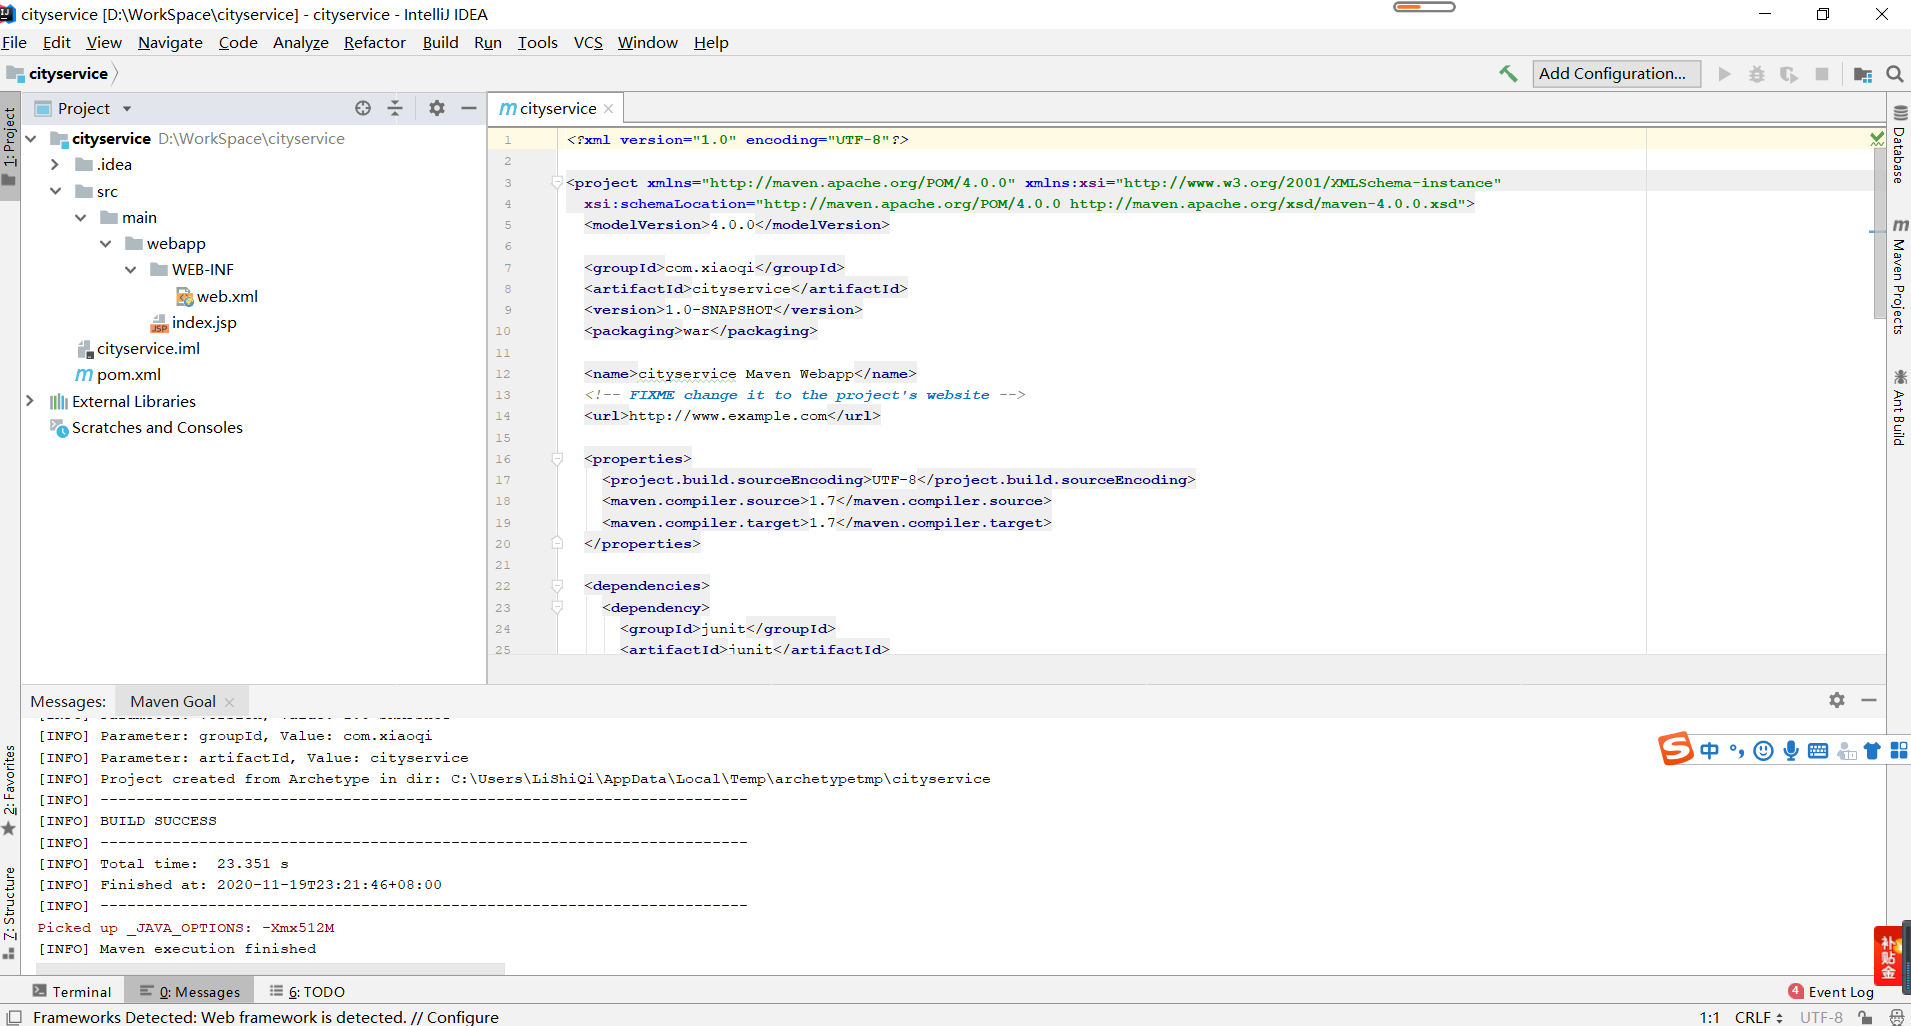Click Messages horizontal scrollbar
The width and height of the screenshot is (1911, 1026).
tap(270, 968)
